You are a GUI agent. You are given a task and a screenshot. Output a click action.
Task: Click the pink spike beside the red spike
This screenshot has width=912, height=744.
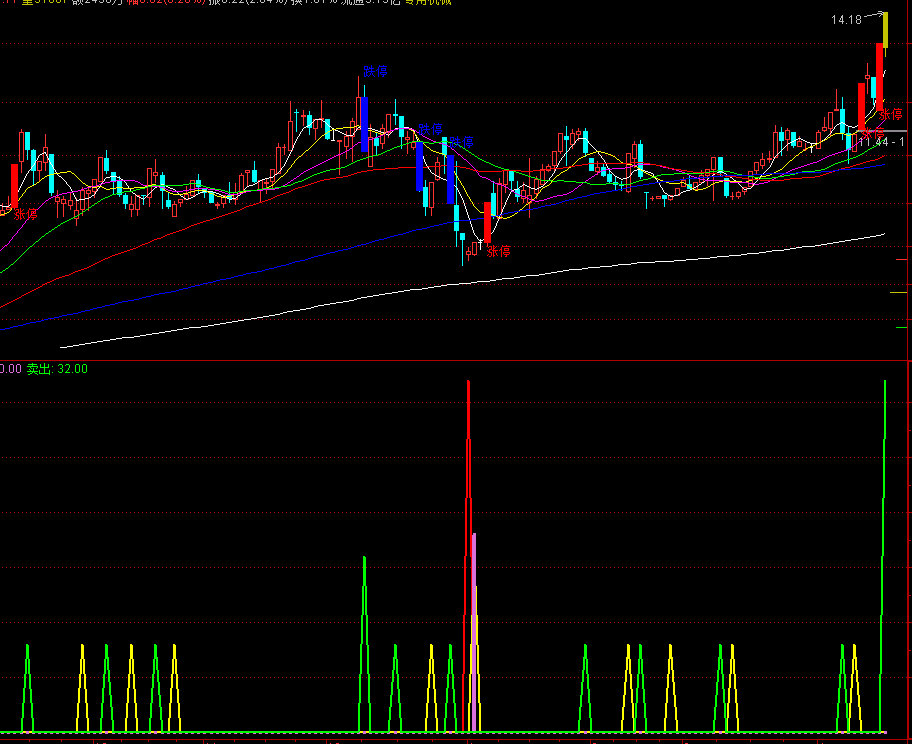(x=474, y=632)
